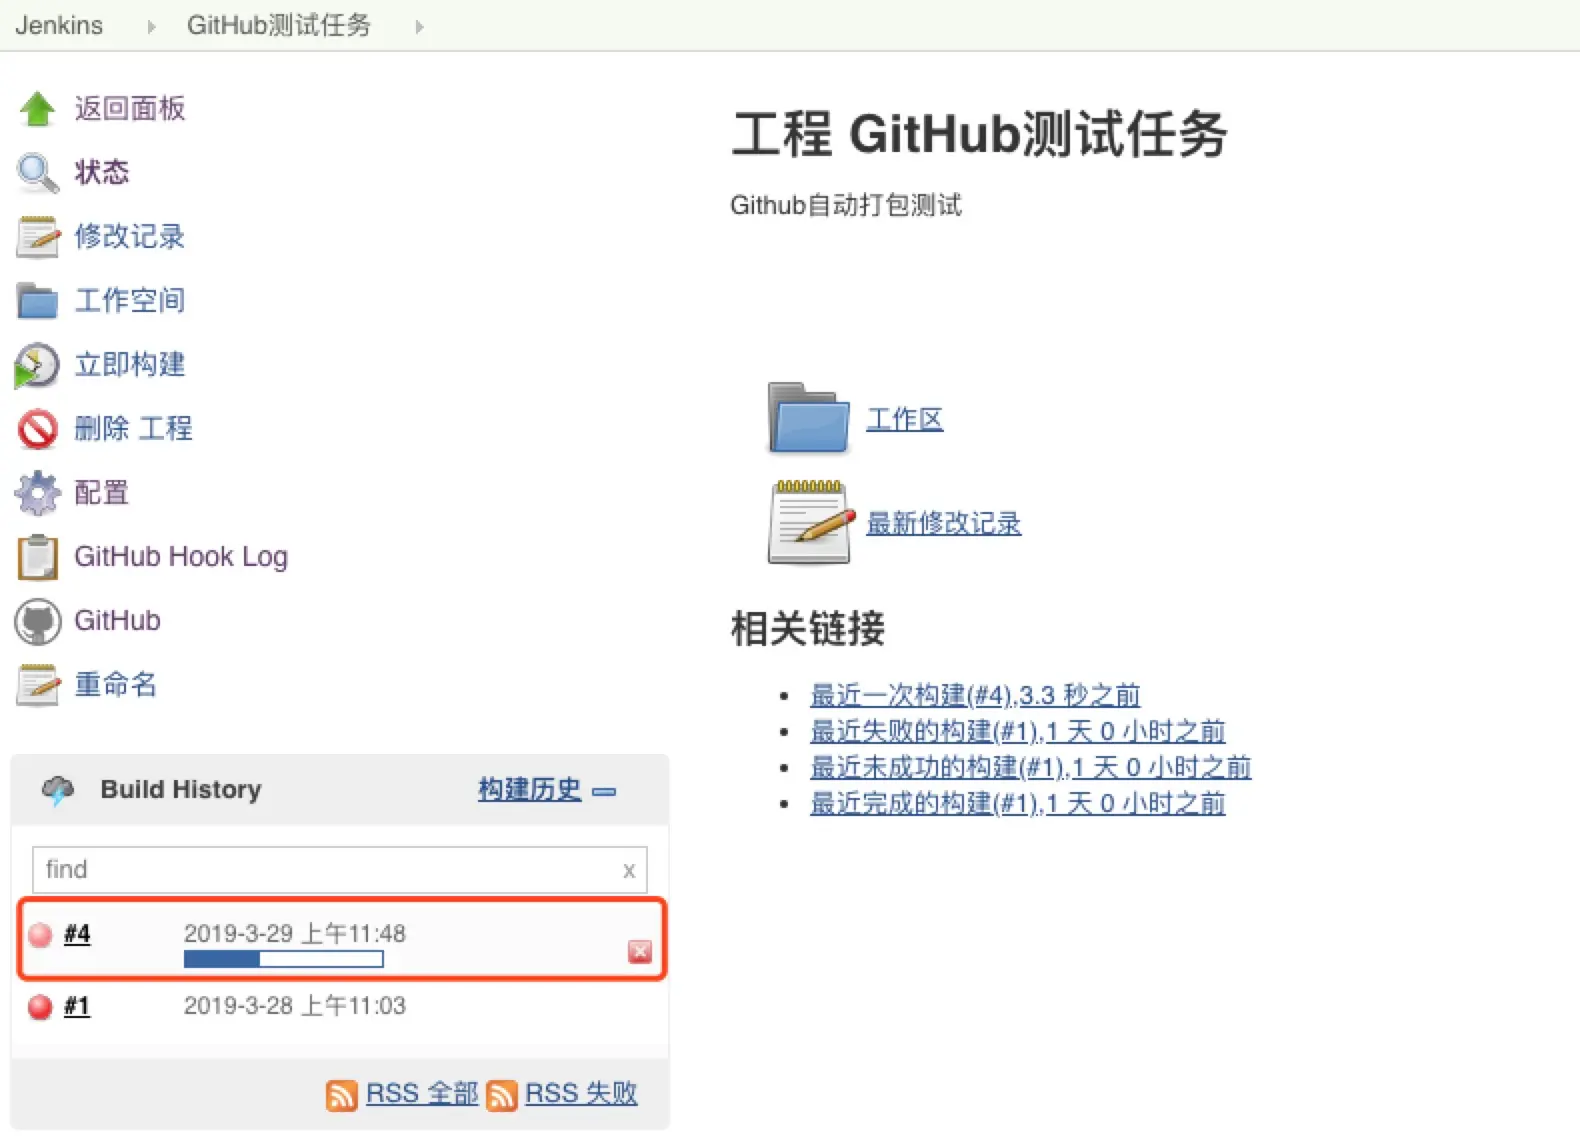Click the Build History heading text
1580x1148 pixels.
coord(181,789)
